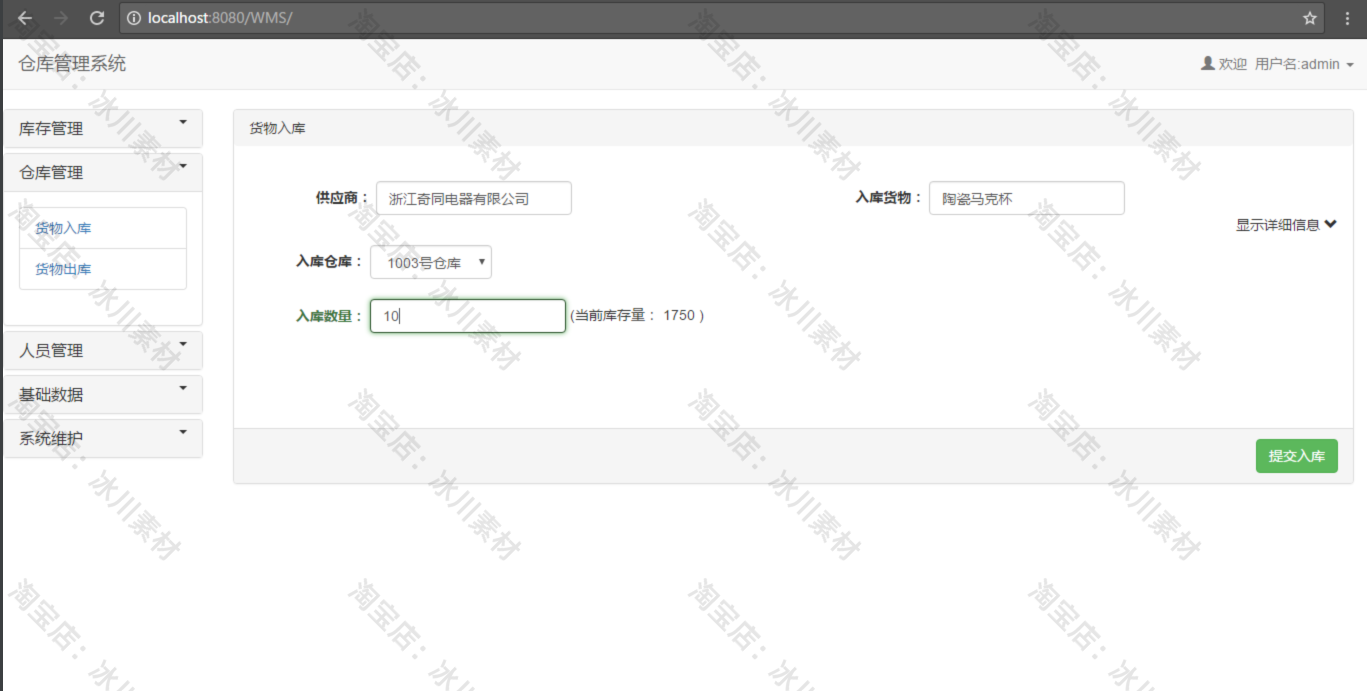The image size is (1367, 691).
Task: Click the 入库仓库 label text
Action: [329, 262]
